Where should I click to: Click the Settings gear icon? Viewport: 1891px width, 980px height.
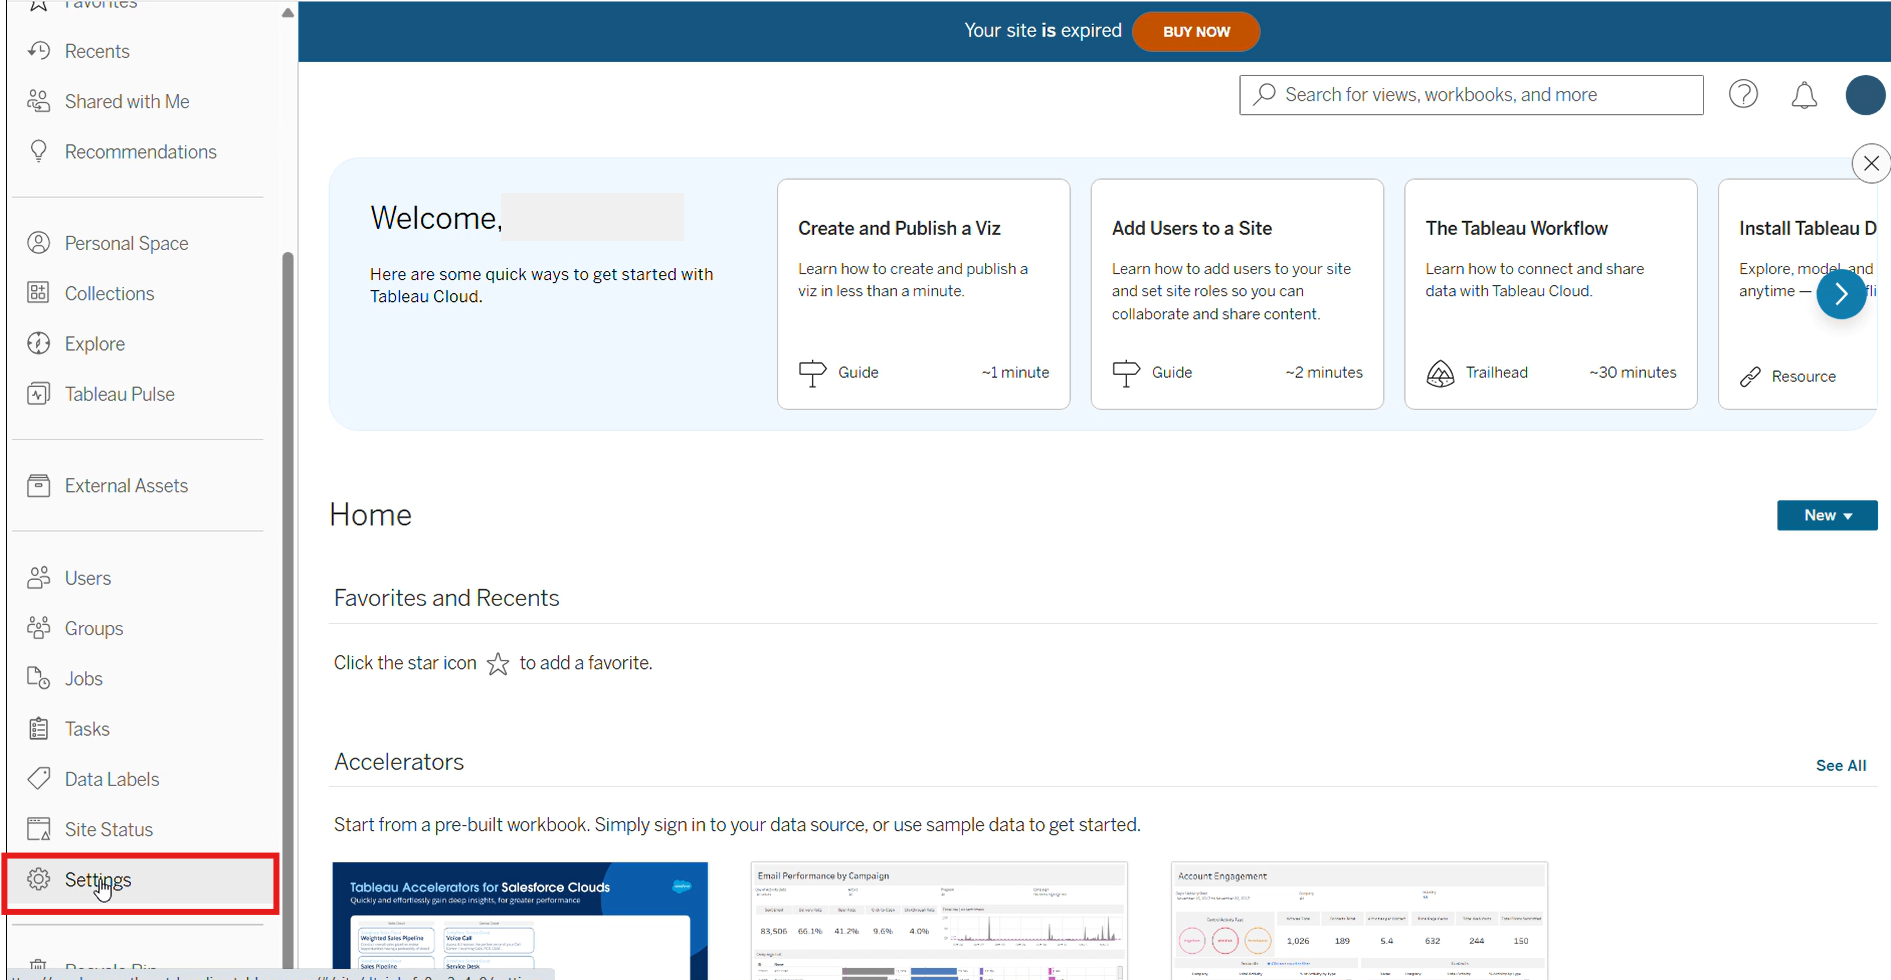point(39,879)
